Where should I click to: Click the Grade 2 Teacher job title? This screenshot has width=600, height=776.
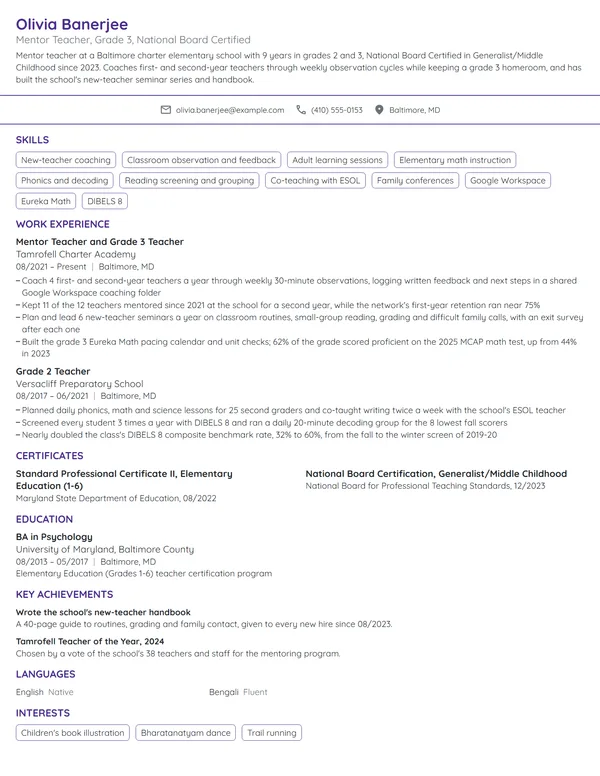(53, 371)
